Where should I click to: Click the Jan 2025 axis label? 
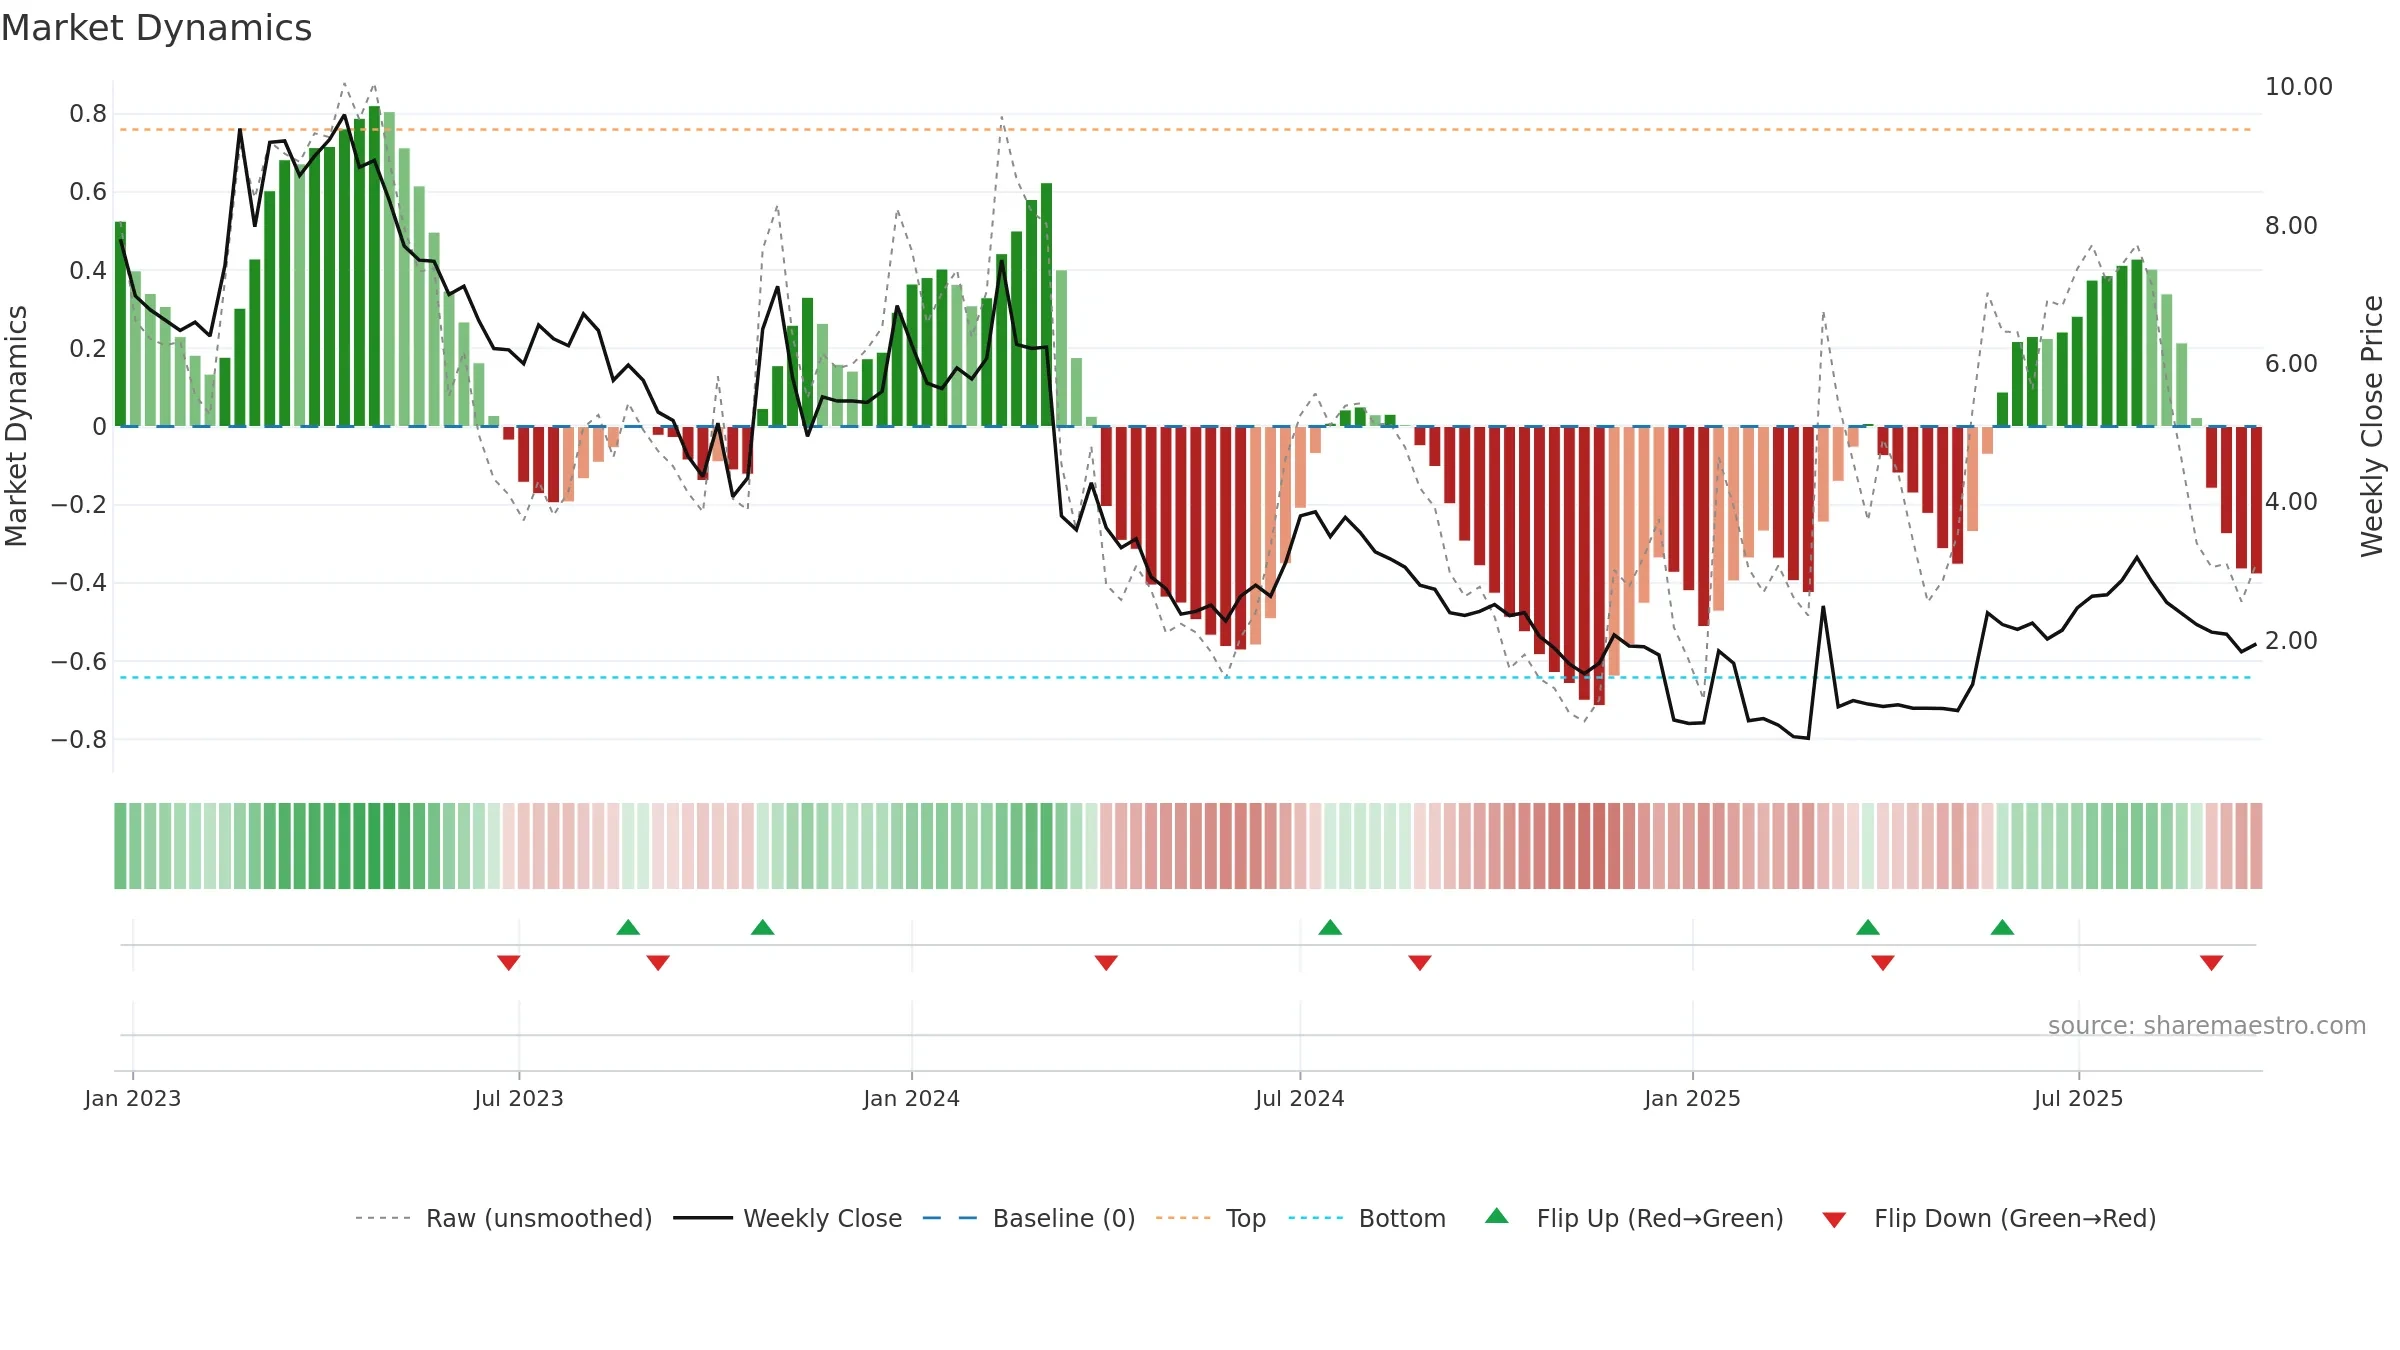click(1693, 1098)
